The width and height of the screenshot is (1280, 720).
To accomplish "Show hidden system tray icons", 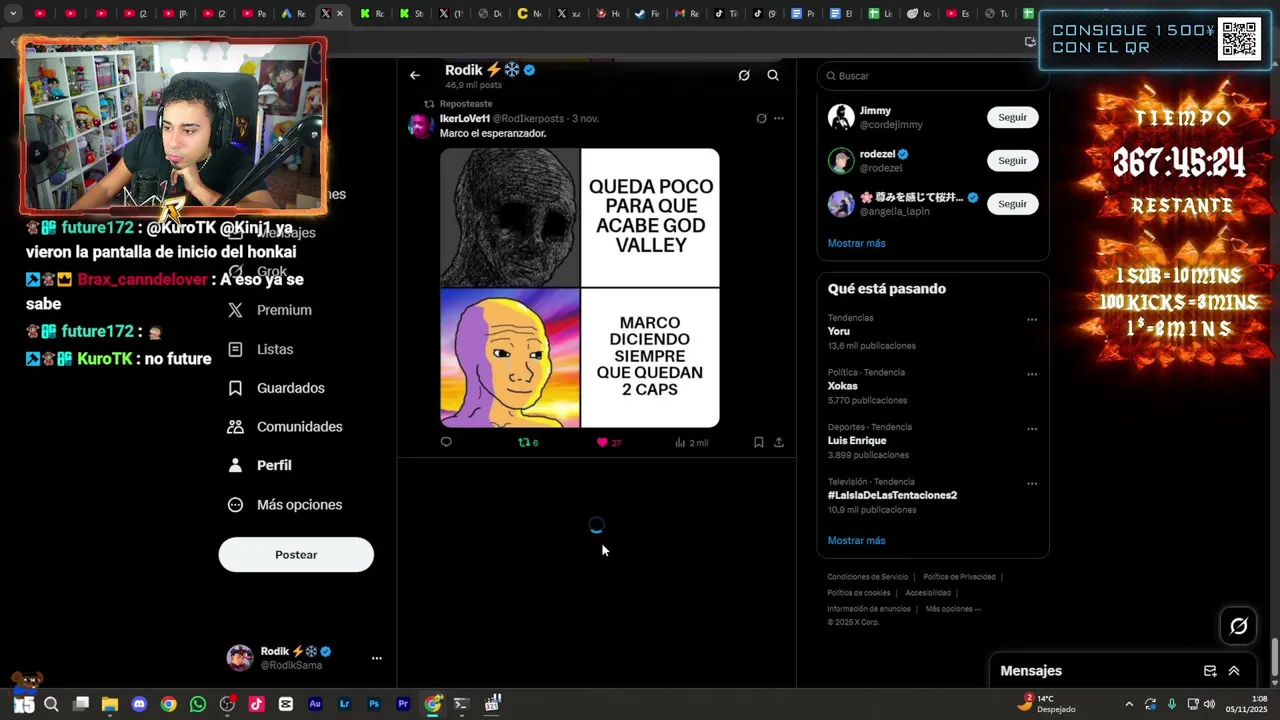I will click(x=1129, y=704).
